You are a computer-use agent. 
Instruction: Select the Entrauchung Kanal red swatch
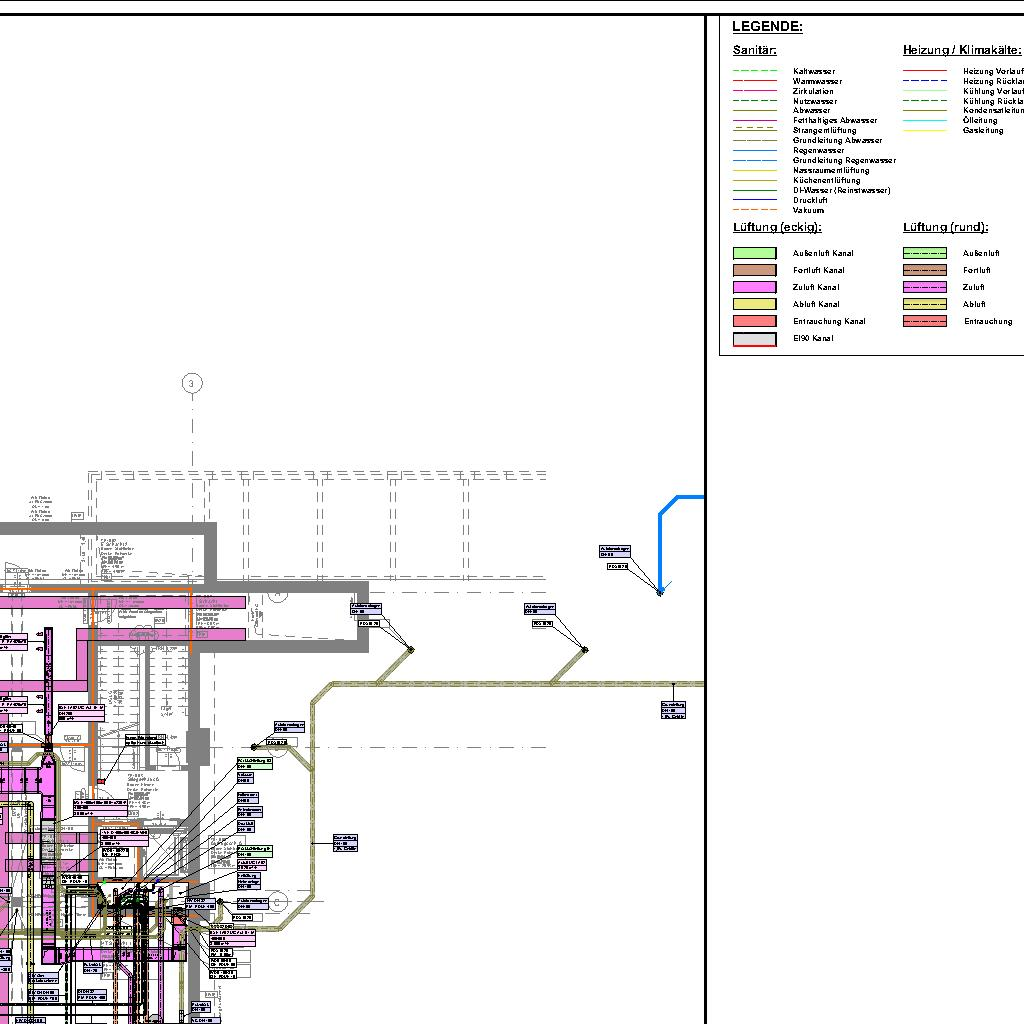tap(754, 322)
